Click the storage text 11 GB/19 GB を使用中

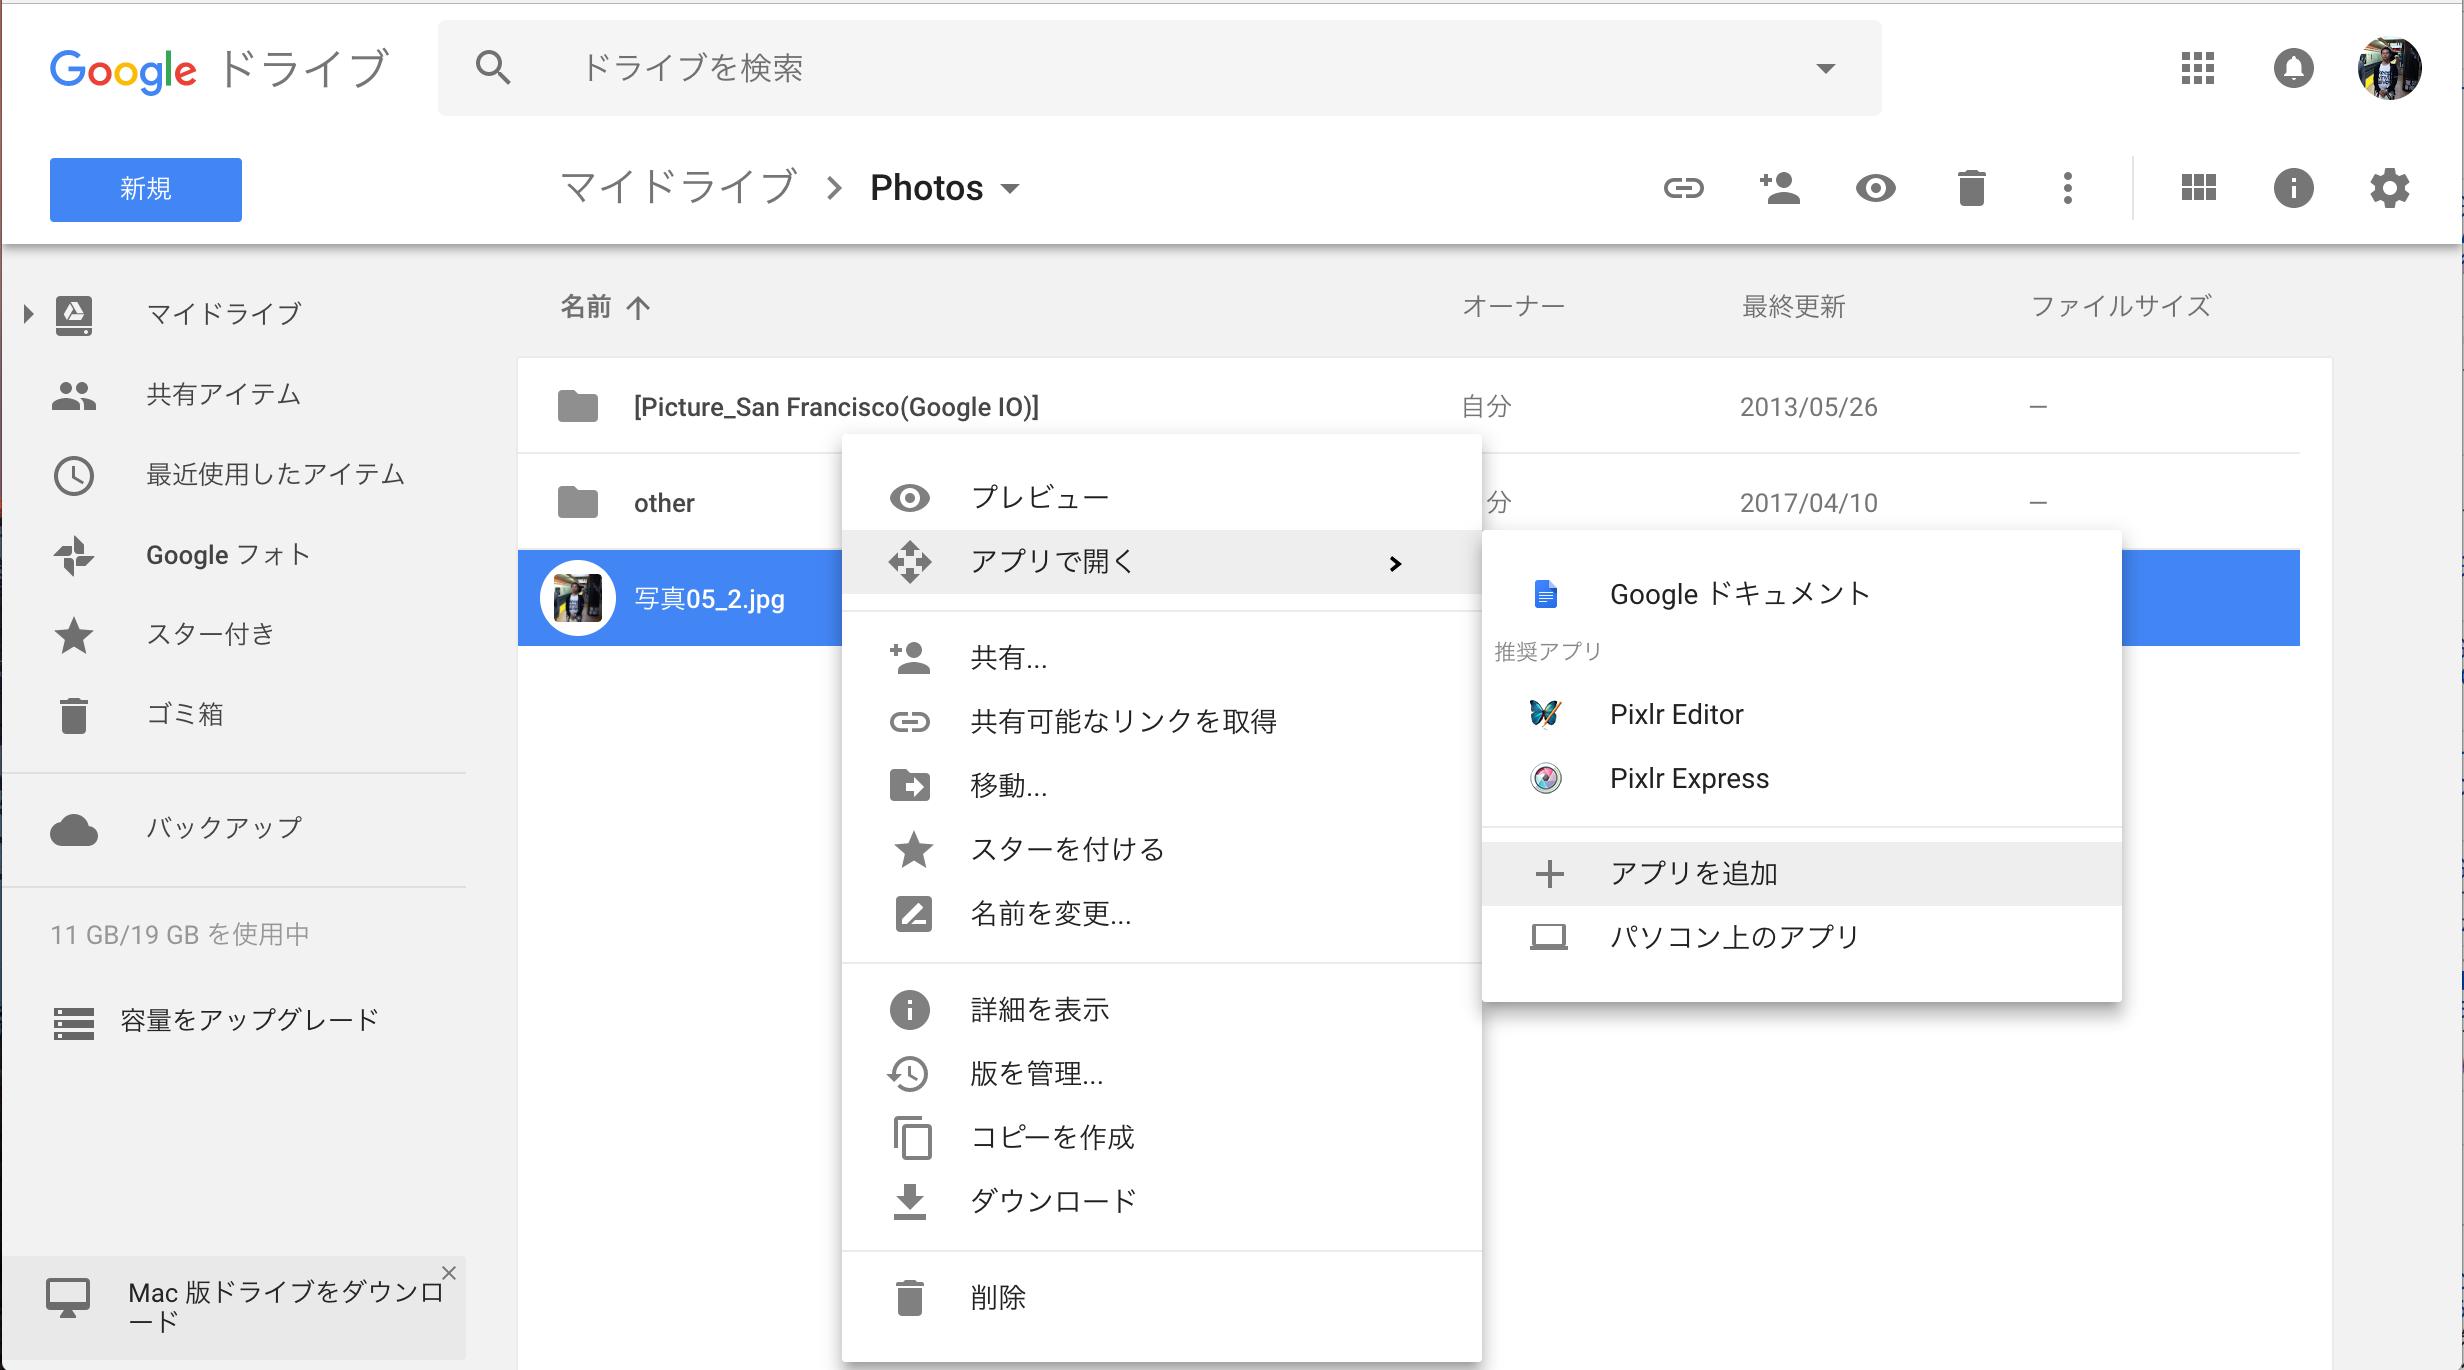tap(180, 935)
